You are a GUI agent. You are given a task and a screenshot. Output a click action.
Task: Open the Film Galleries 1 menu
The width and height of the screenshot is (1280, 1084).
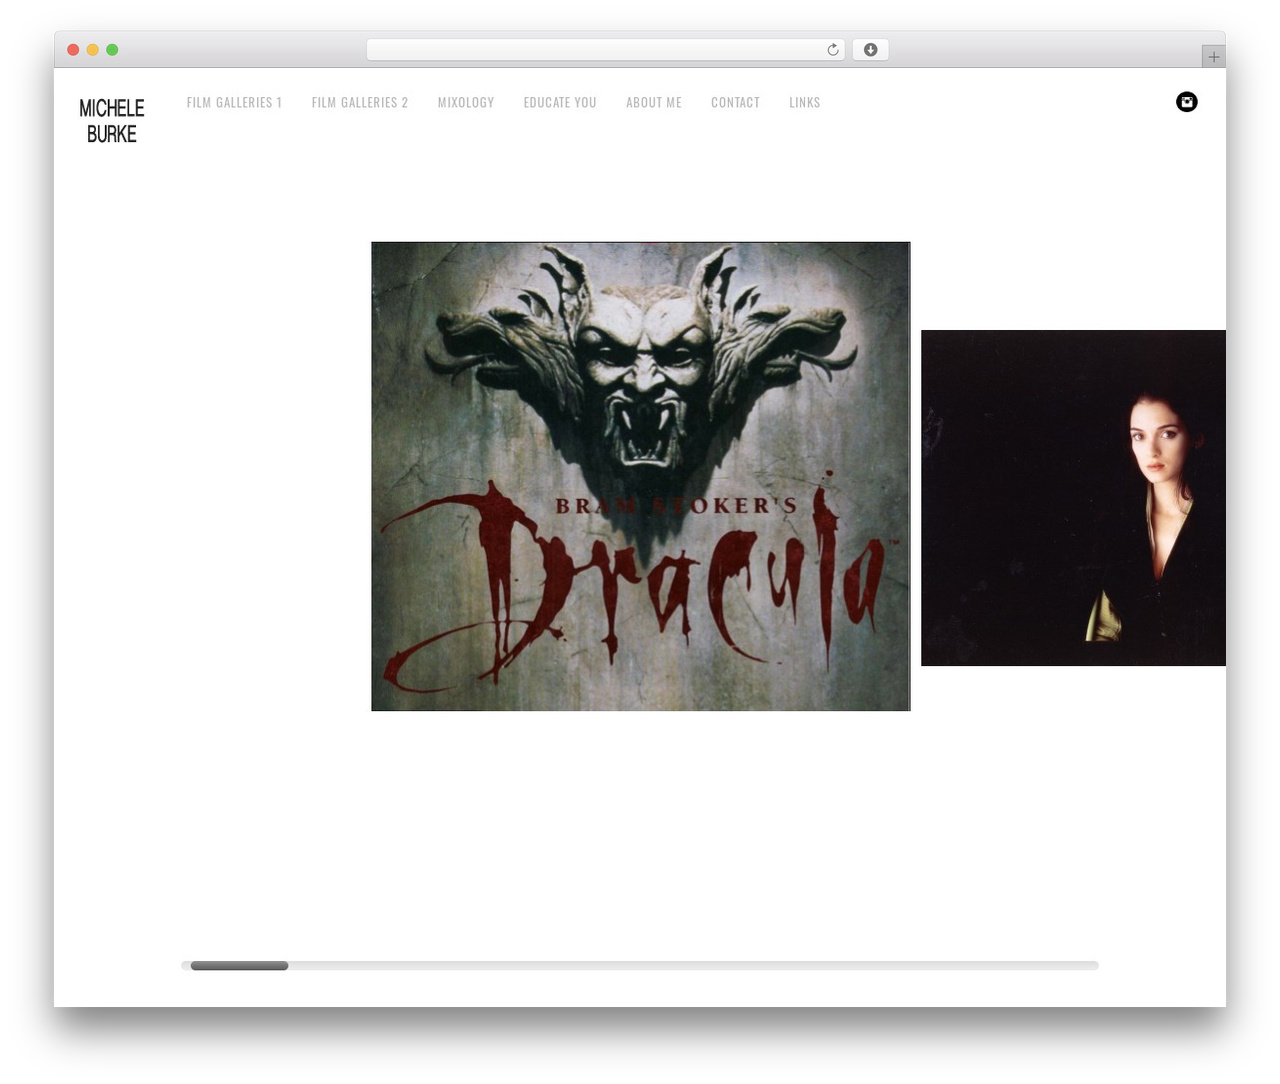point(234,102)
